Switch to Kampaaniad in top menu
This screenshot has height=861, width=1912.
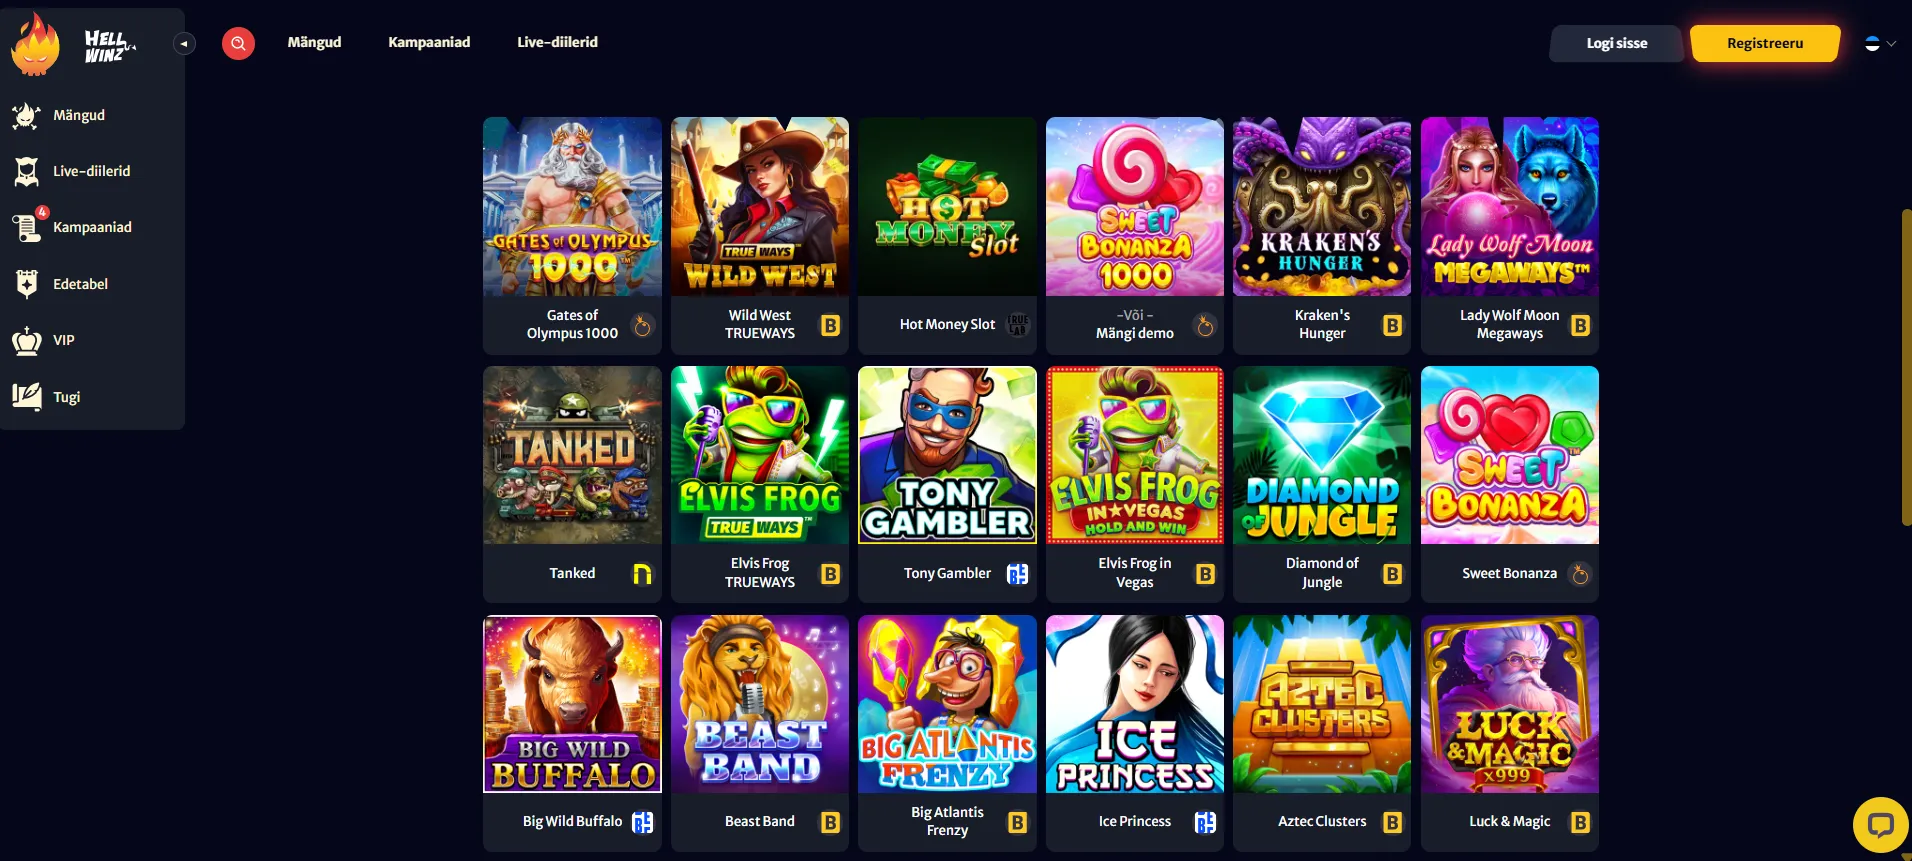point(429,42)
